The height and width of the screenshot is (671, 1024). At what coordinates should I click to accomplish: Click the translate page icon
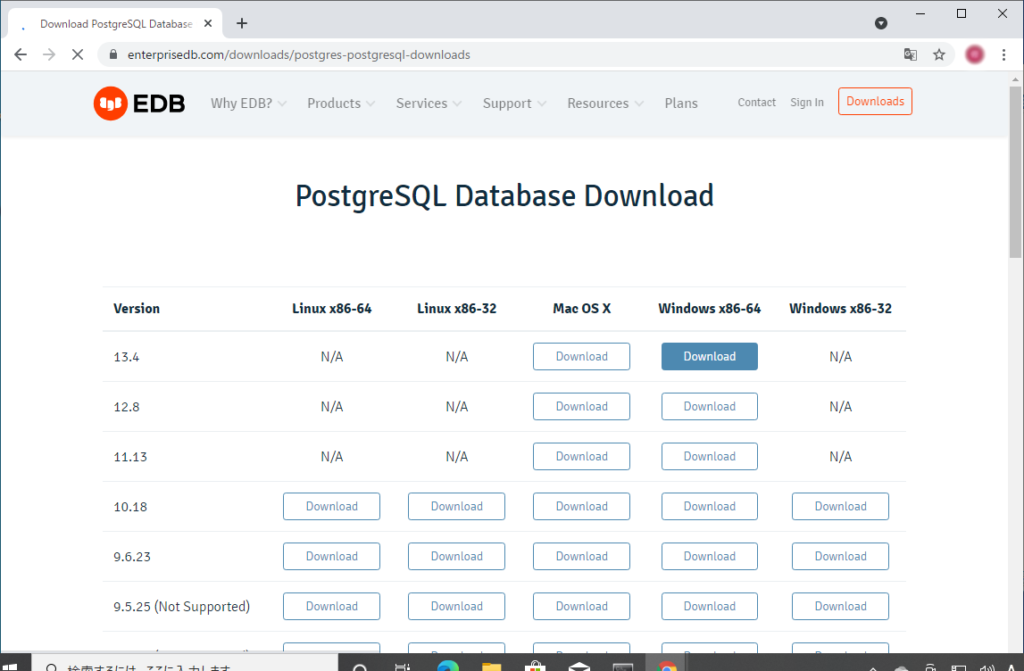click(x=910, y=55)
